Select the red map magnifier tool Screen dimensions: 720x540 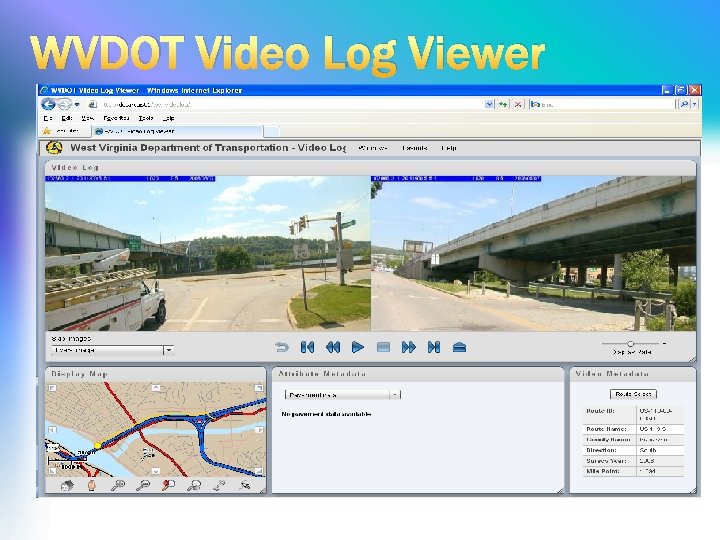[x=169, y=485]
